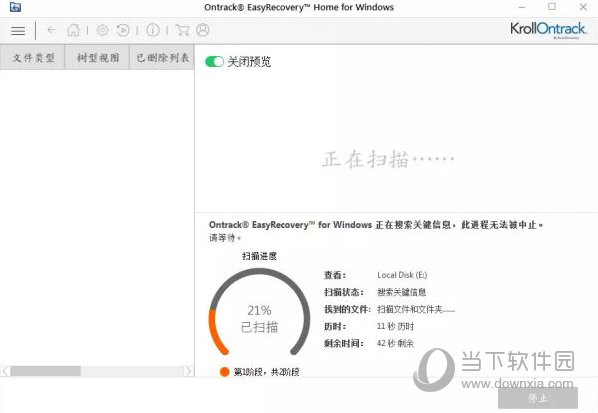Switch to the 树型视图 tab
Viewport: 598px width, 413px height.
pyautogui.click(x=98, y=58)
